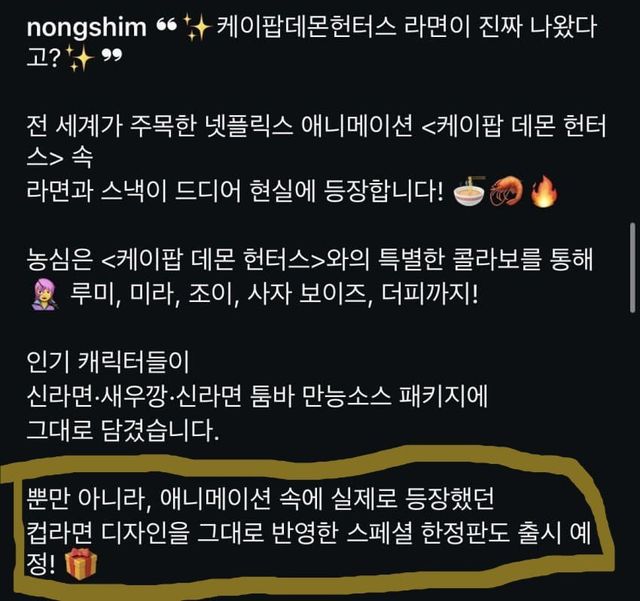Click the gift box emoji
The height and width of the screenshot is (601, 640).
pos(81,564)
